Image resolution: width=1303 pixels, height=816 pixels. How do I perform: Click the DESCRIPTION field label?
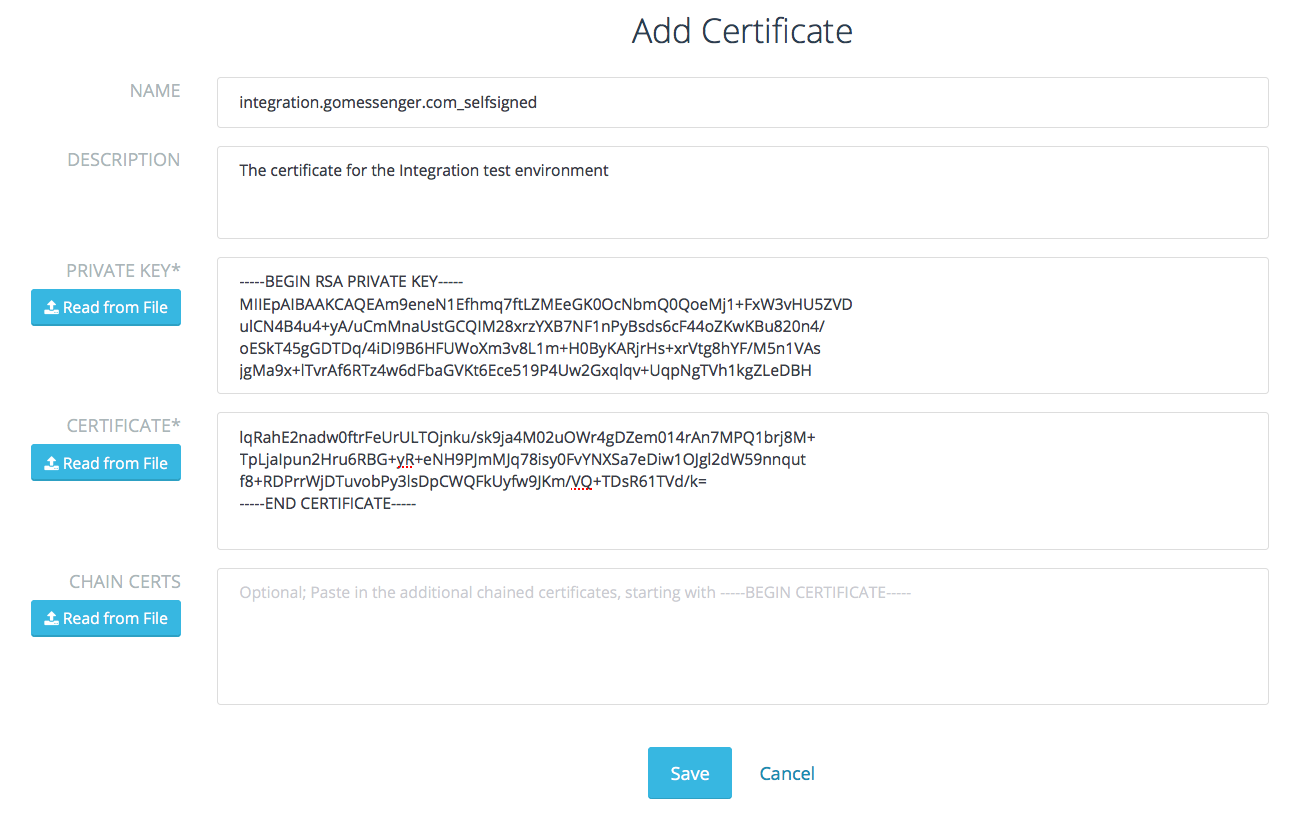[124, 160]
